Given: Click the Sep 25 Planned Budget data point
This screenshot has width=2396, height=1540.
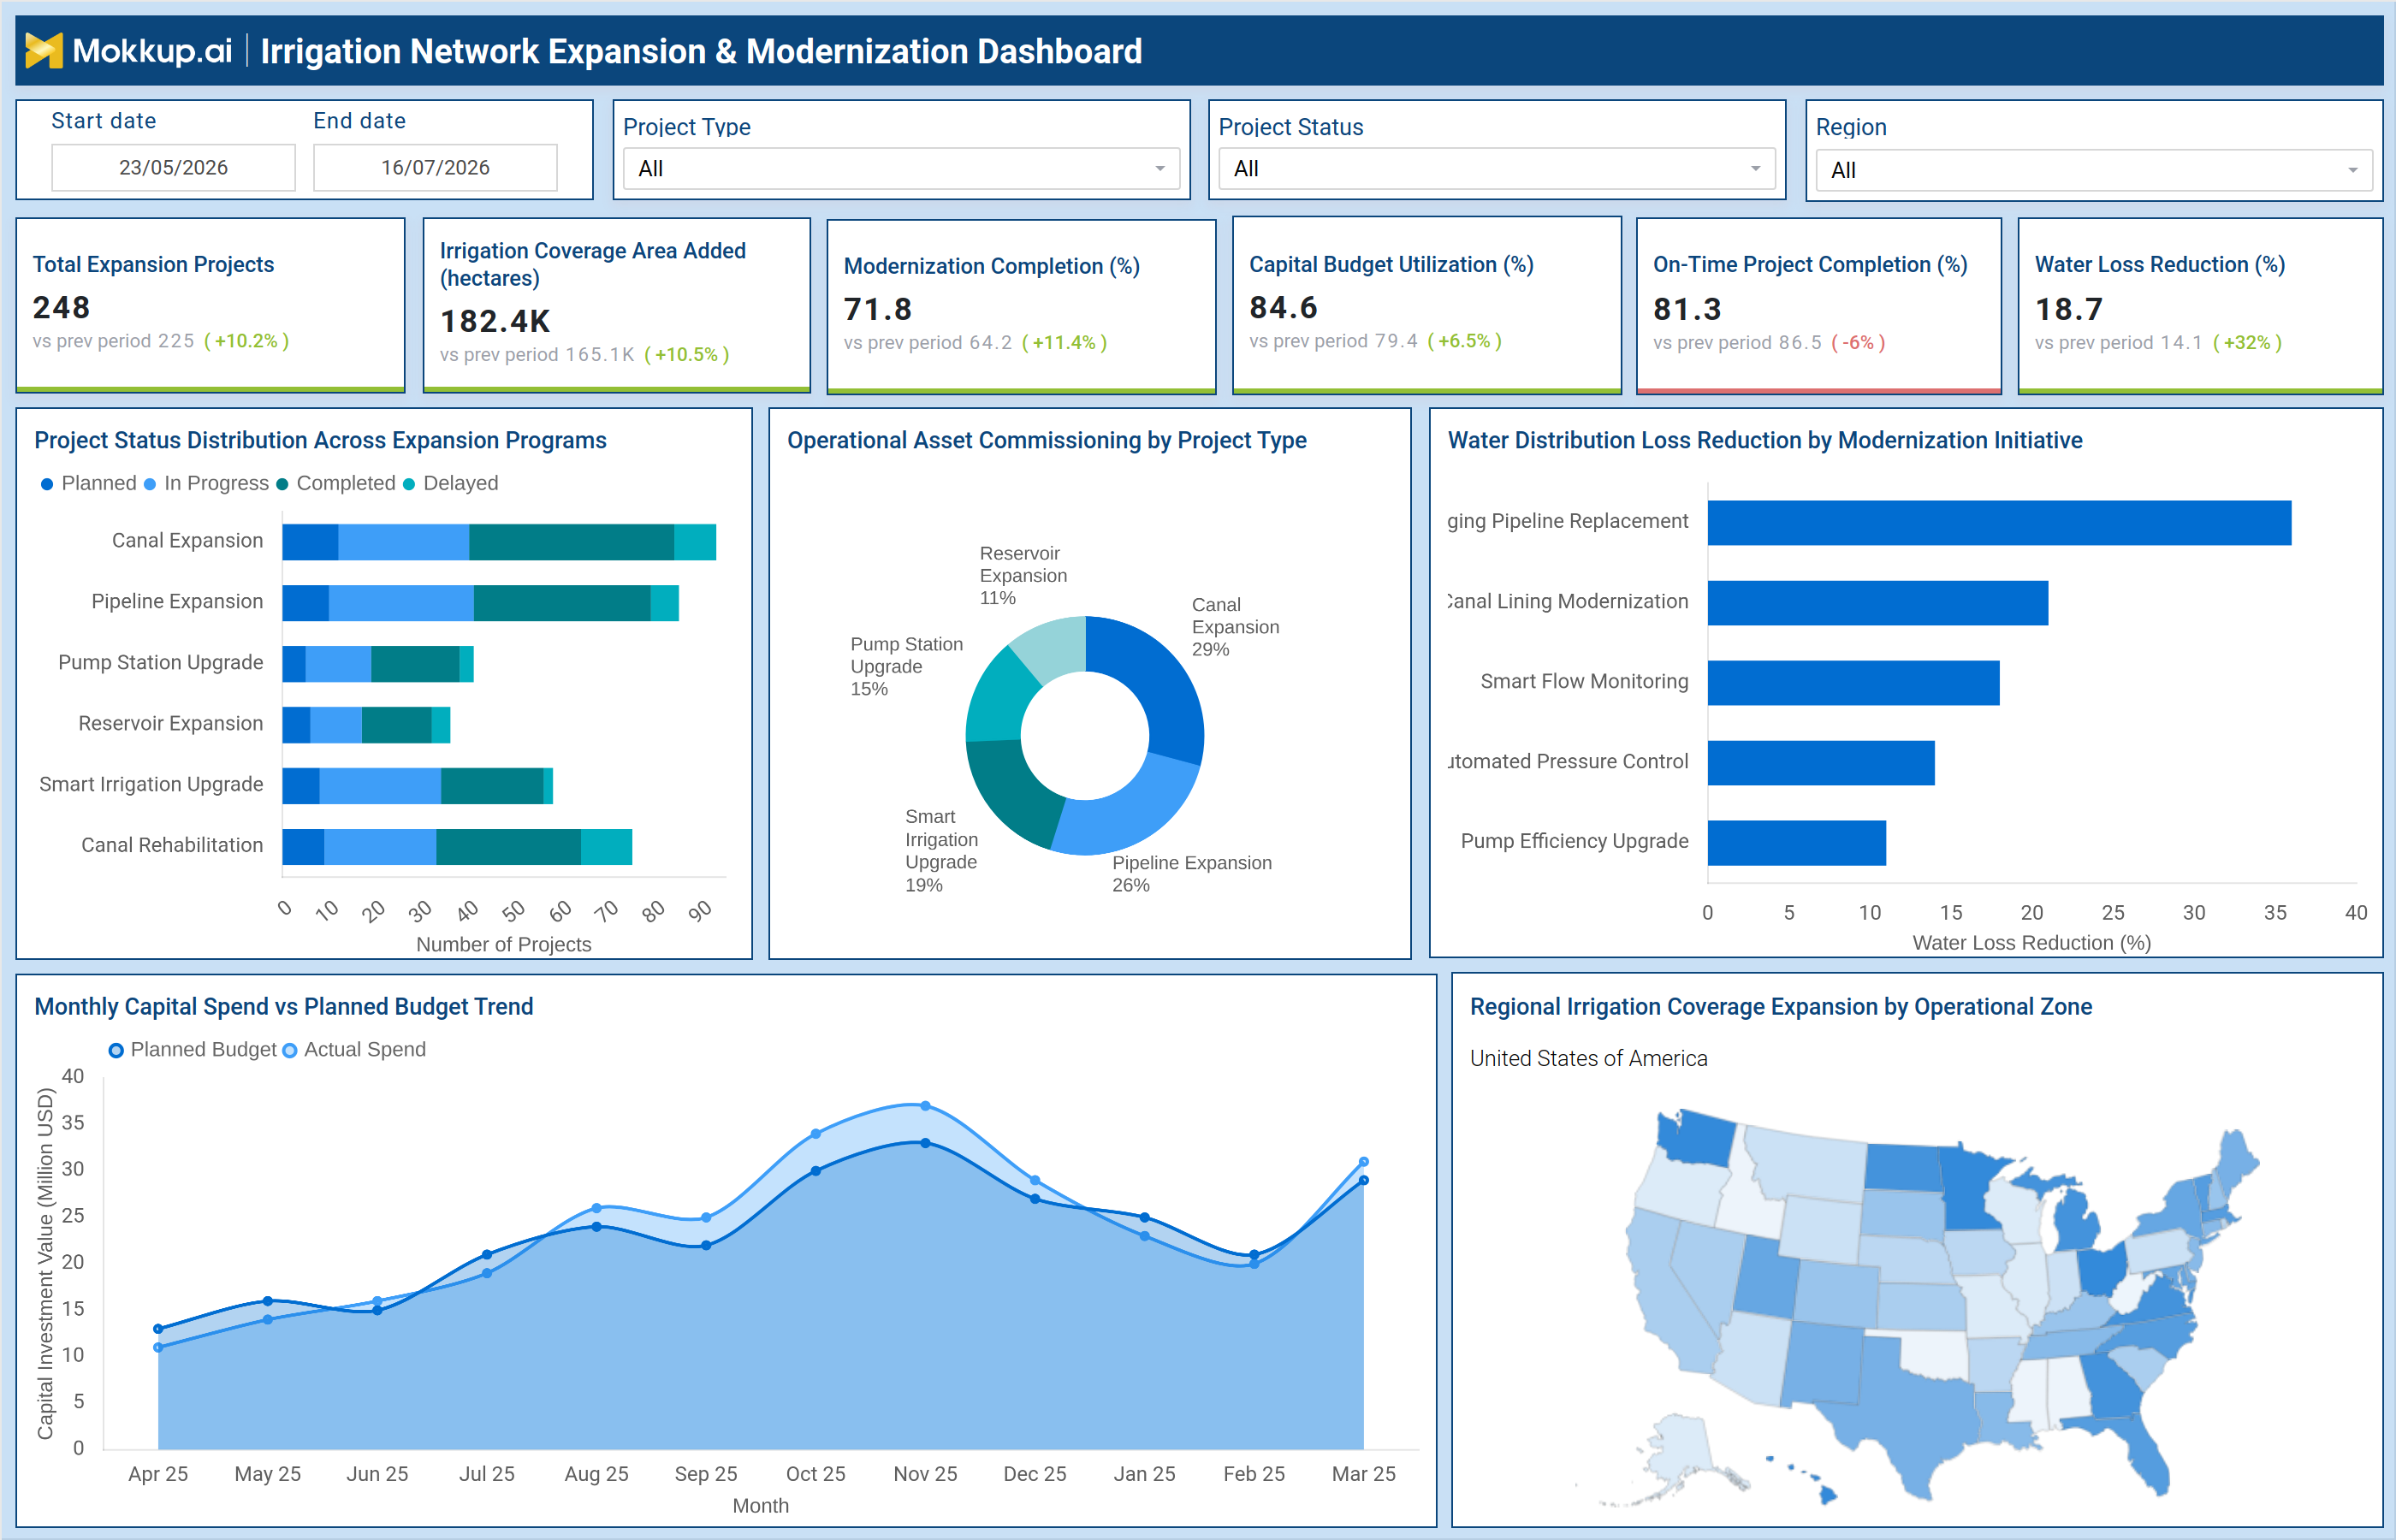Looking at the screenshot, I should point(706,1245).
